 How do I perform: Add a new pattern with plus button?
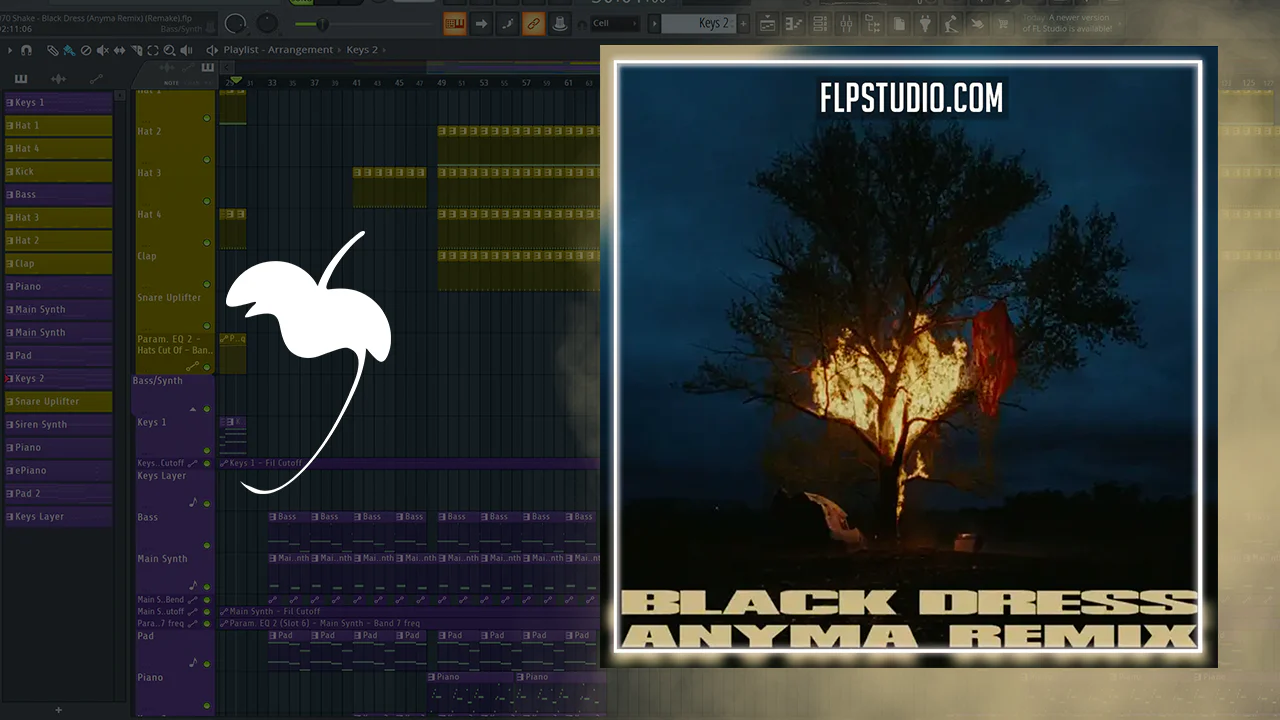click(x=743, y=23)
